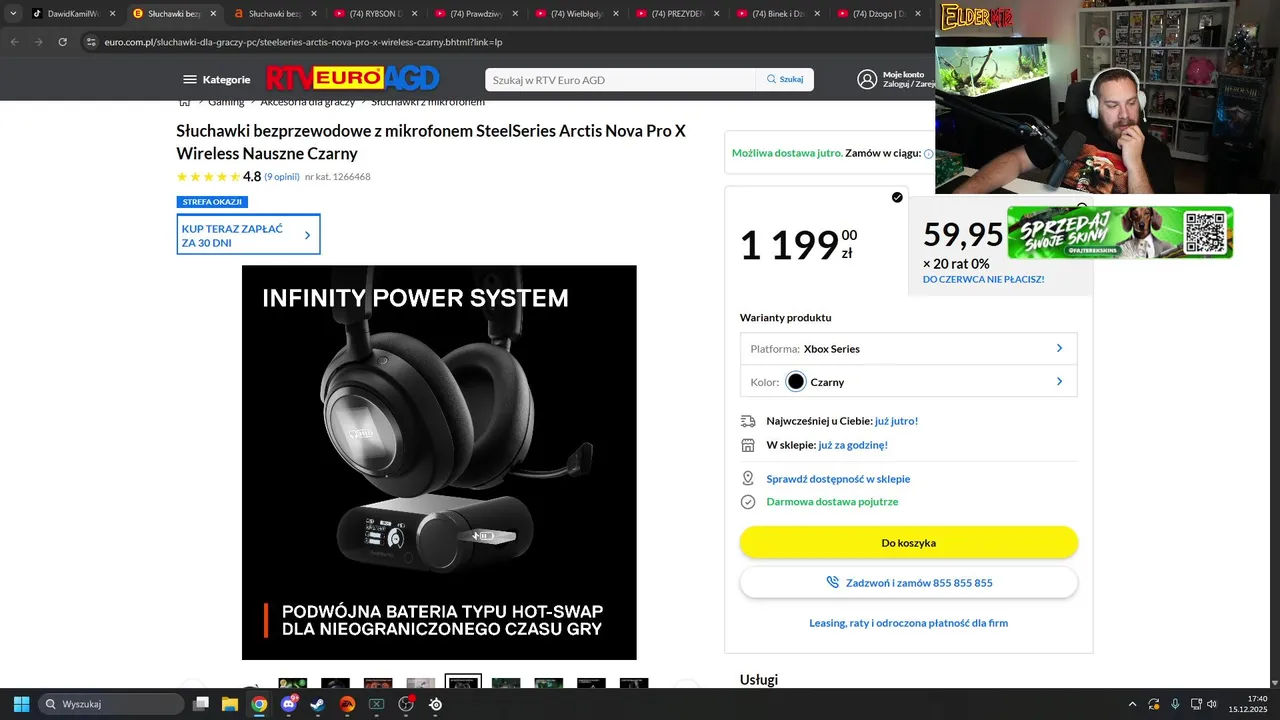
Task: Click the main headset product image
Action: pos(439,462)
